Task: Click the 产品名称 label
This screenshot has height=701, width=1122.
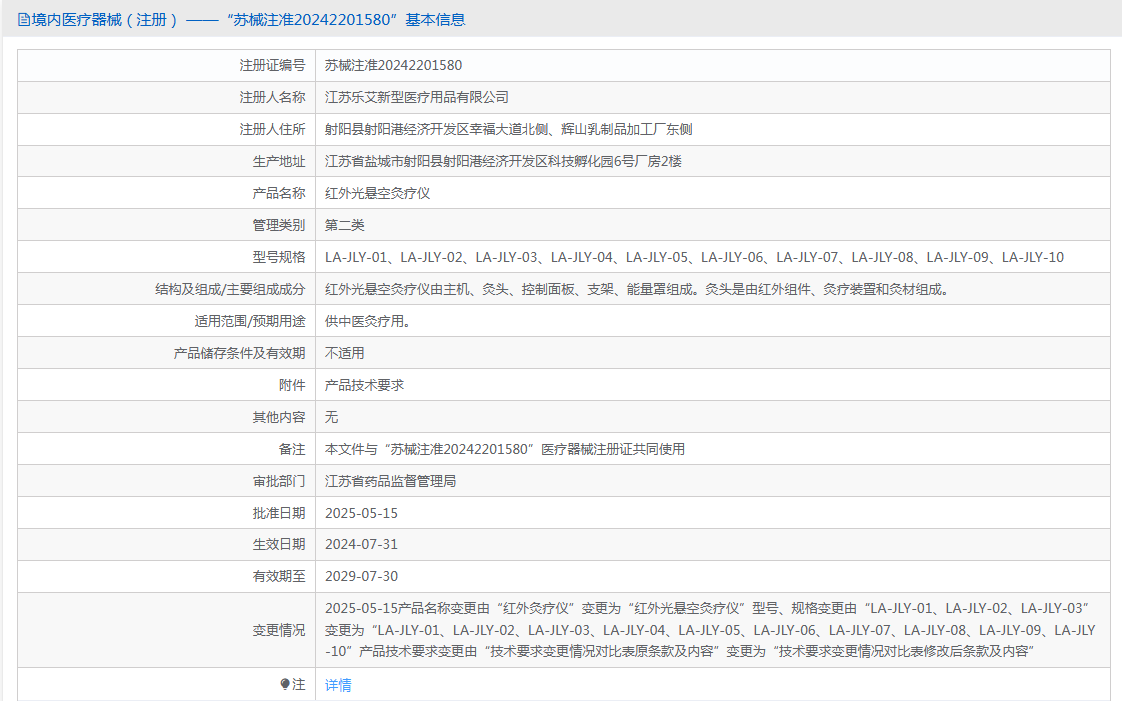Action: pos(278,193)
